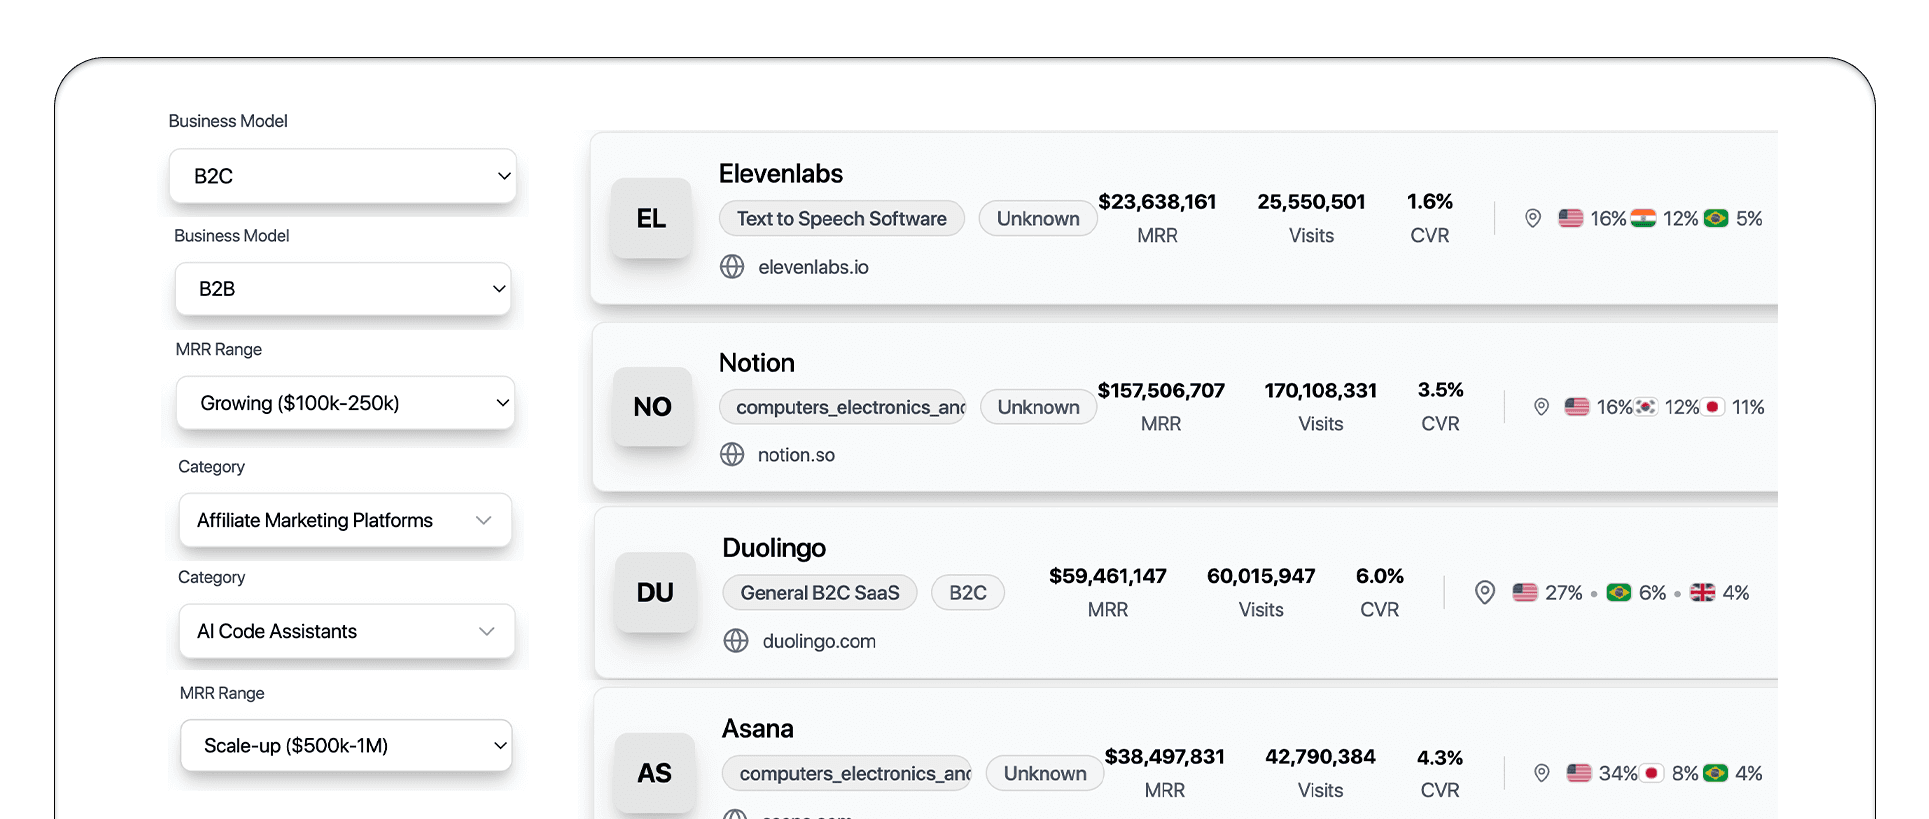Open the B2C Business Model dropdown
The width and height of the screenshot is (1929, 819).
343,176
